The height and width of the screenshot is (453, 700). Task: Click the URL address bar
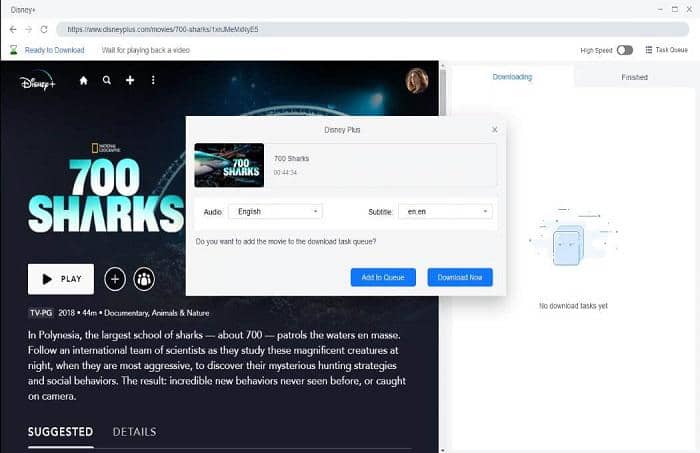coord(372,29)
